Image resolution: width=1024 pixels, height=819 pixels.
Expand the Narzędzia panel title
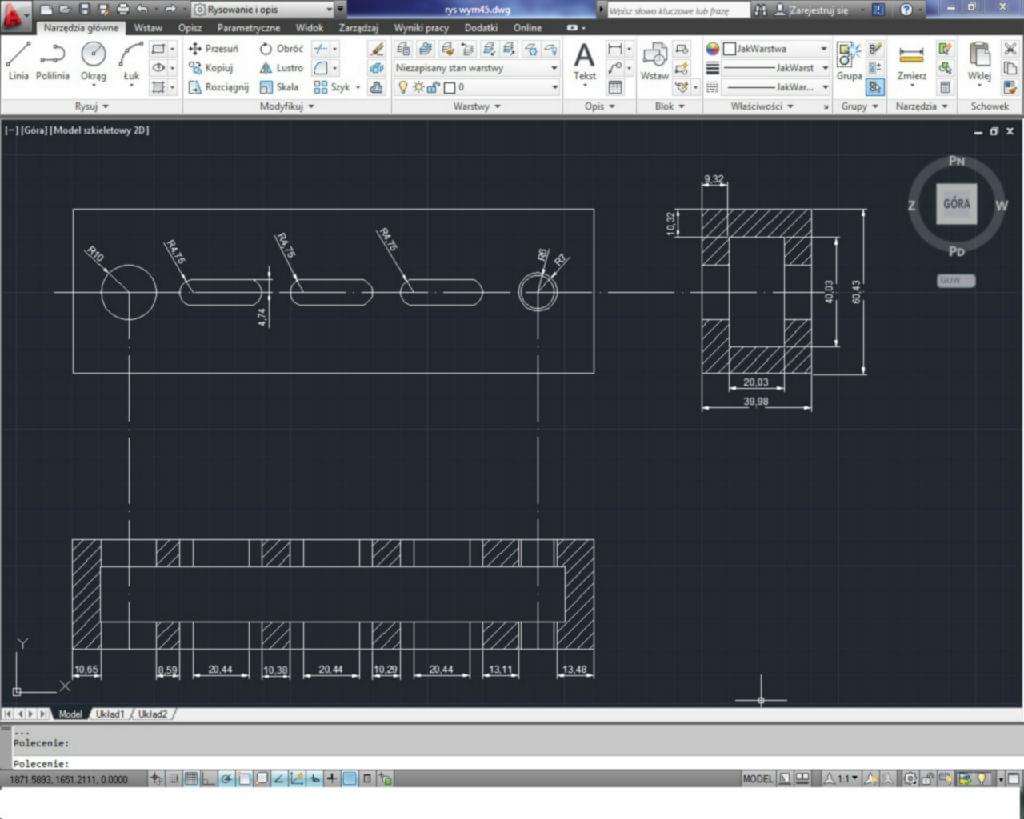(x=921, y=106)
